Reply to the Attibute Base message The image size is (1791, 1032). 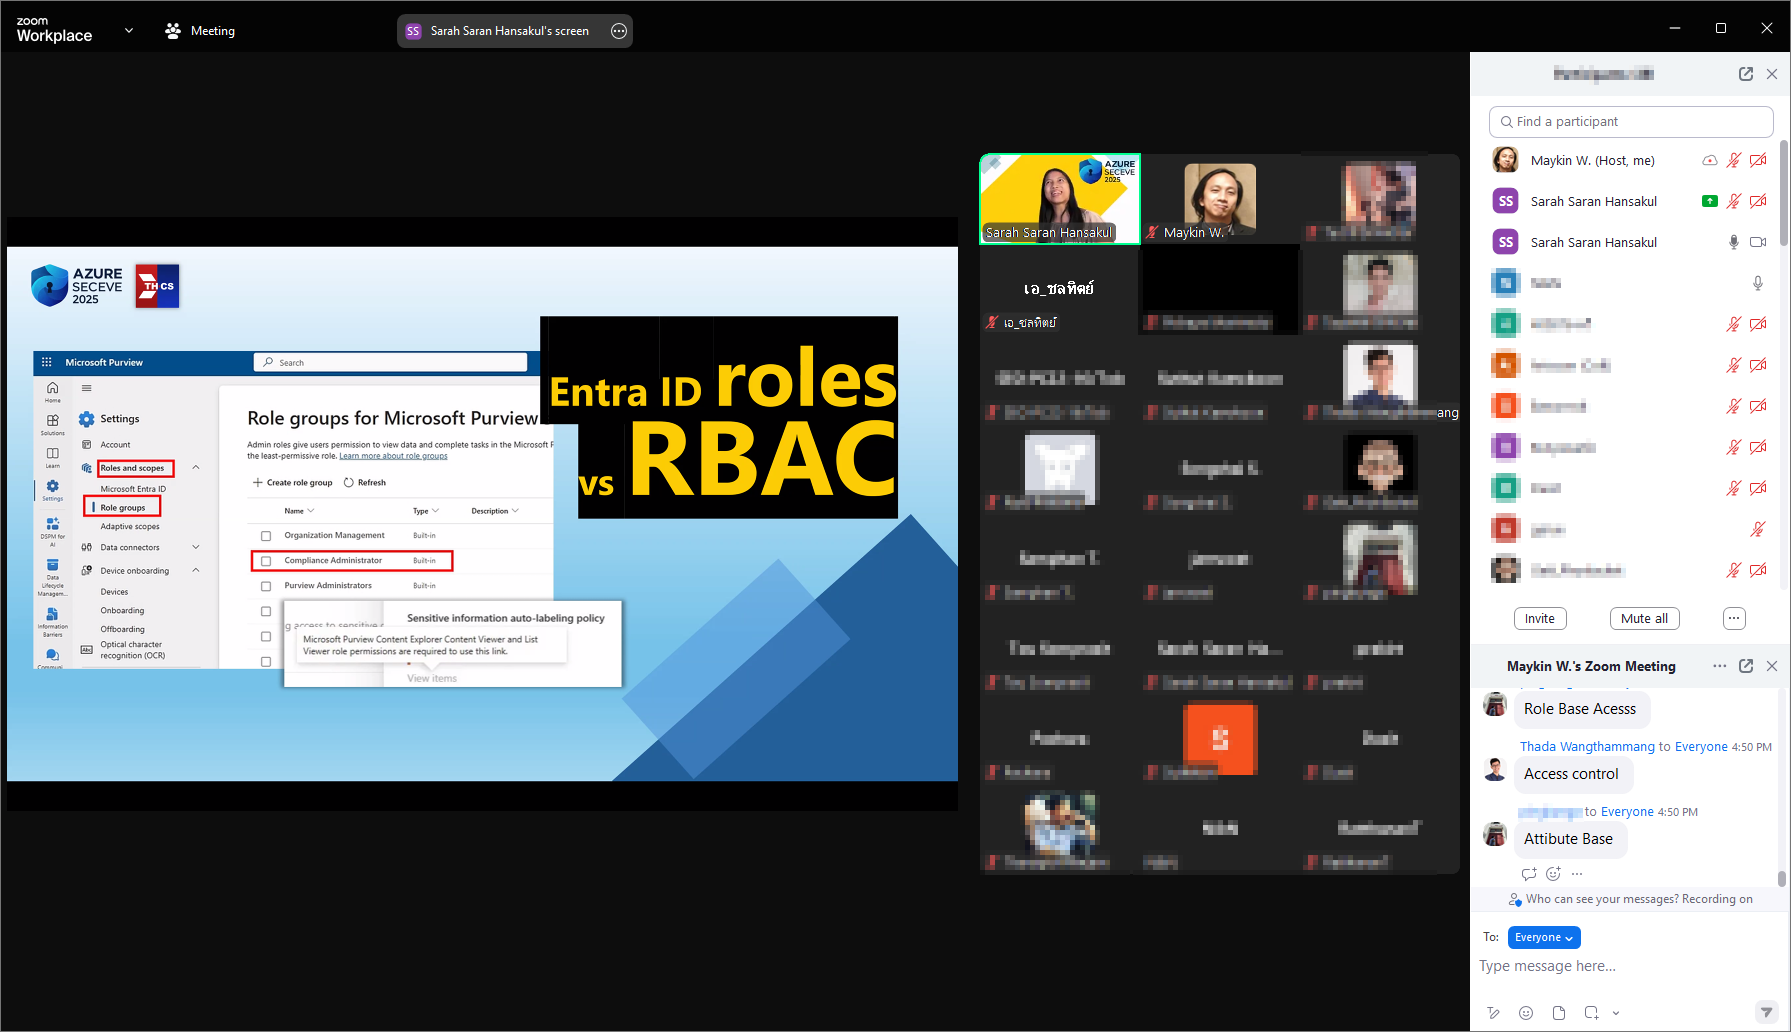click(x=1529, y=874)
